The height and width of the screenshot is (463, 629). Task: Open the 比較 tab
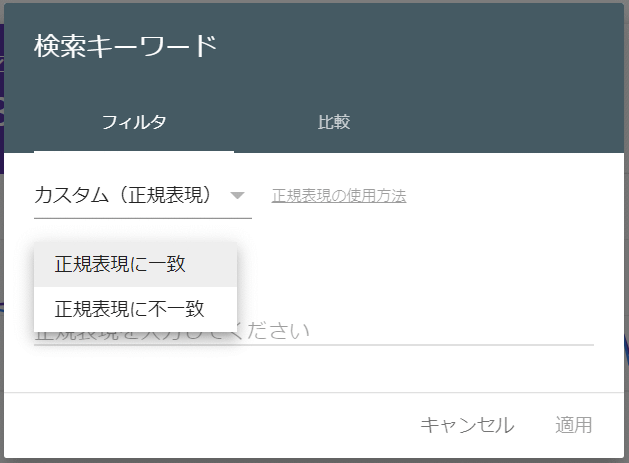(334, 122)
